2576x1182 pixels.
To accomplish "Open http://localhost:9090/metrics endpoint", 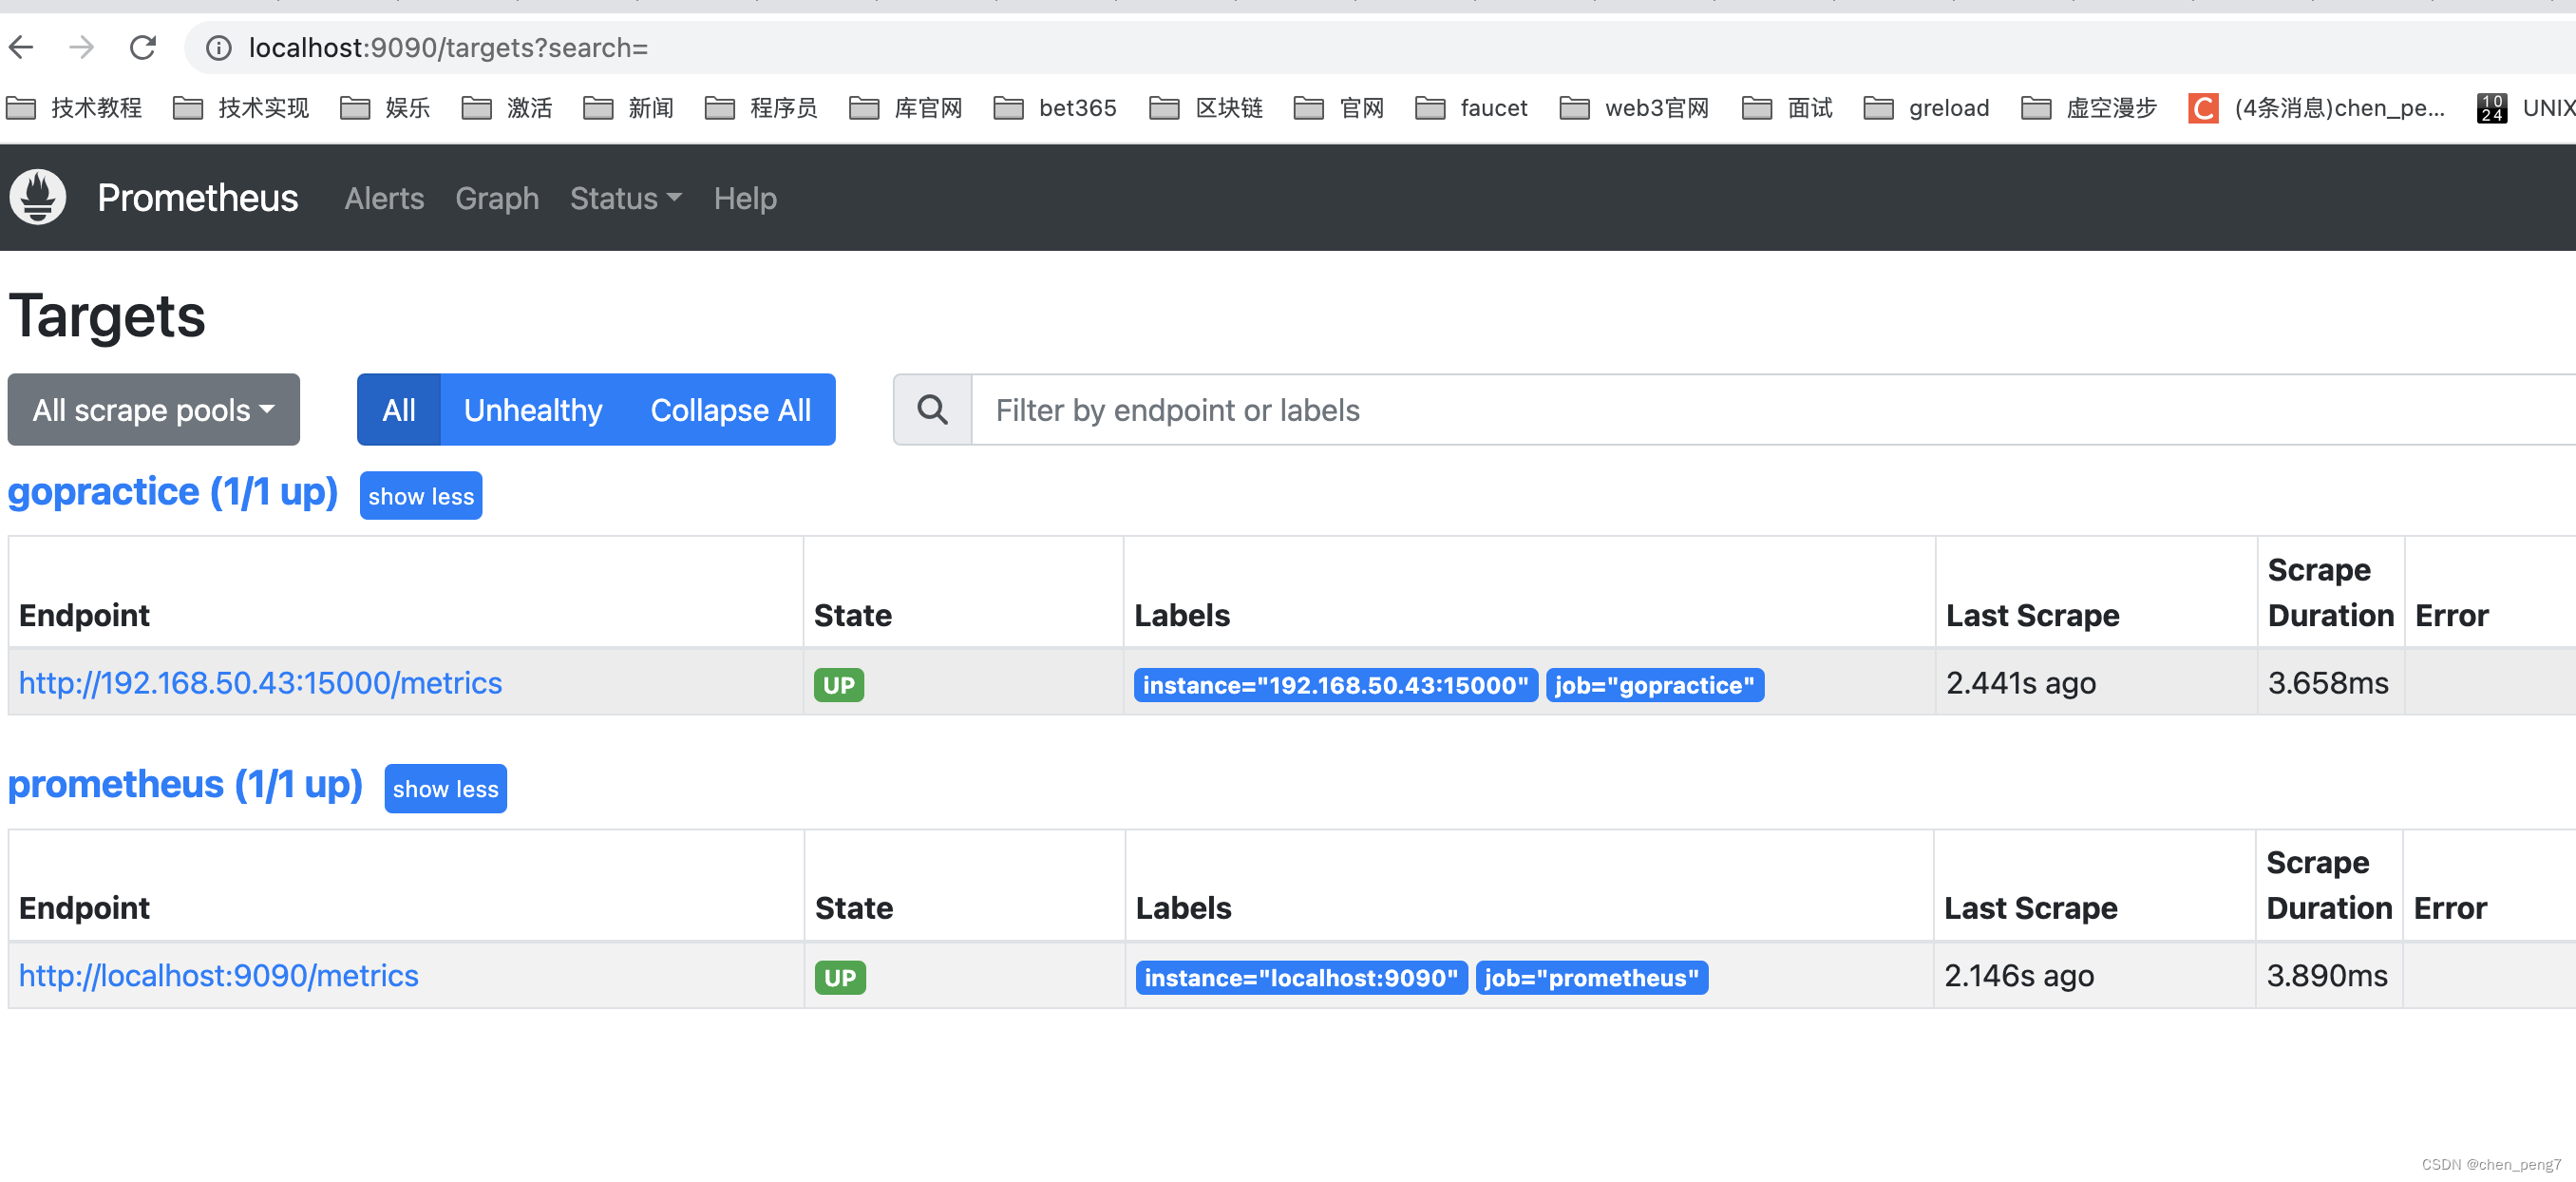I will (218, 975).
